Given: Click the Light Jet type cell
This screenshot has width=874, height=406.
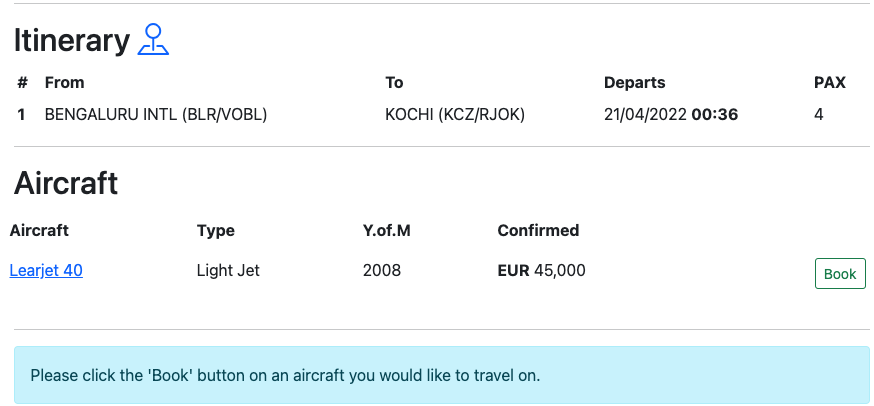Looking at the screenshot, I should pos(228,270).
